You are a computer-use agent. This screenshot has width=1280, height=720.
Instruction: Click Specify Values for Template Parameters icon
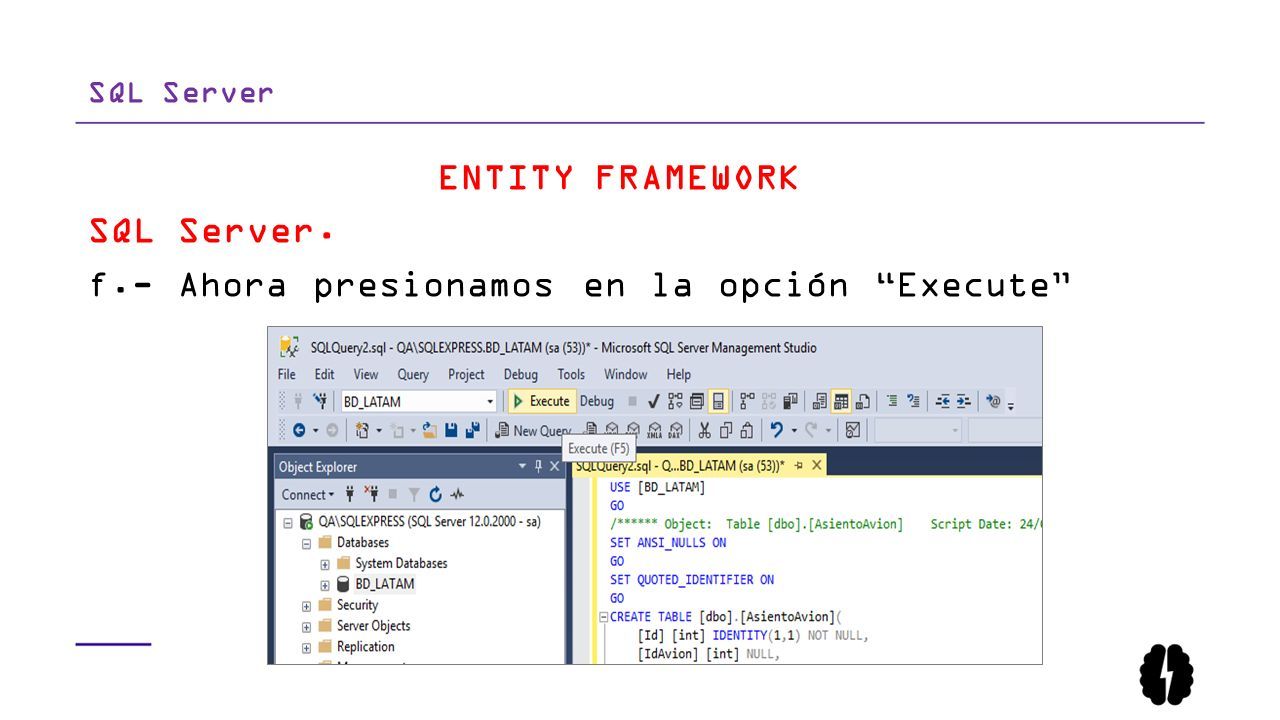pyautogui.click(x=993, y=401)
